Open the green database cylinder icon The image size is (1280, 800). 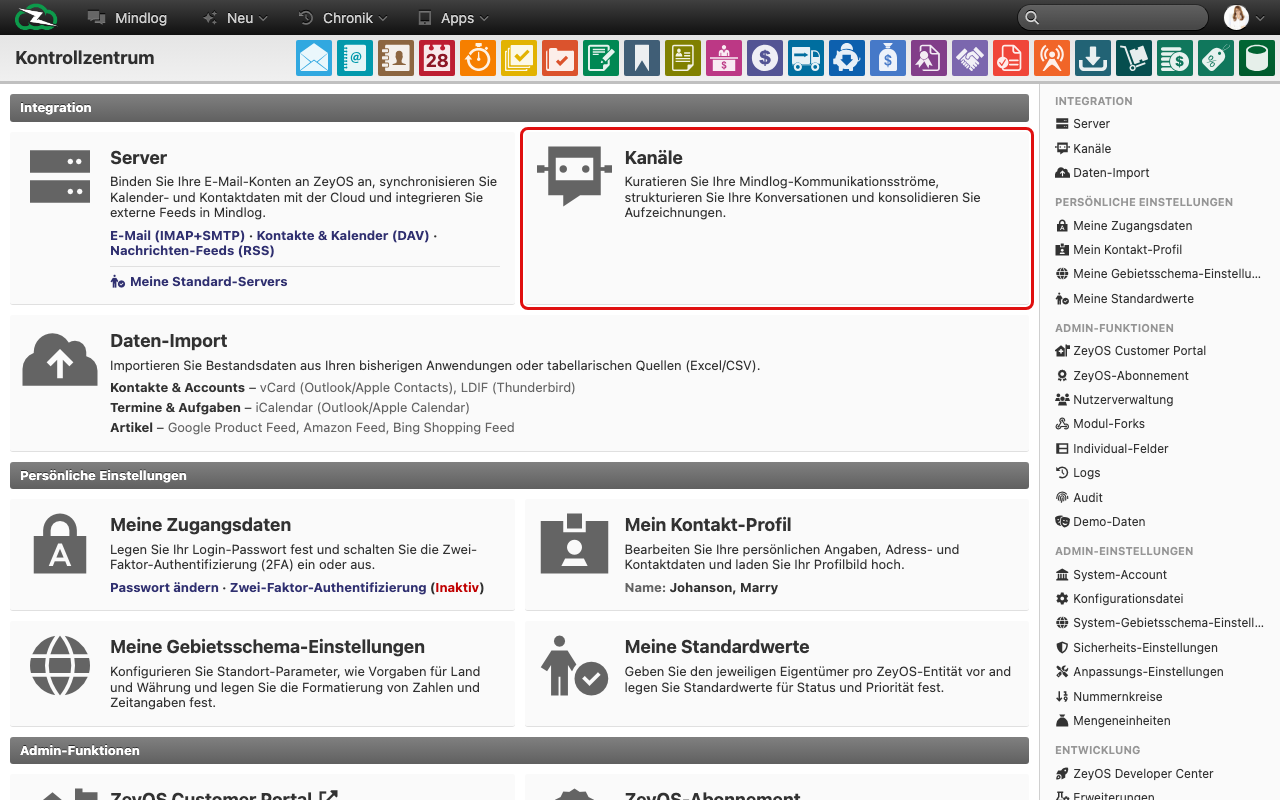click(1257, 58)
